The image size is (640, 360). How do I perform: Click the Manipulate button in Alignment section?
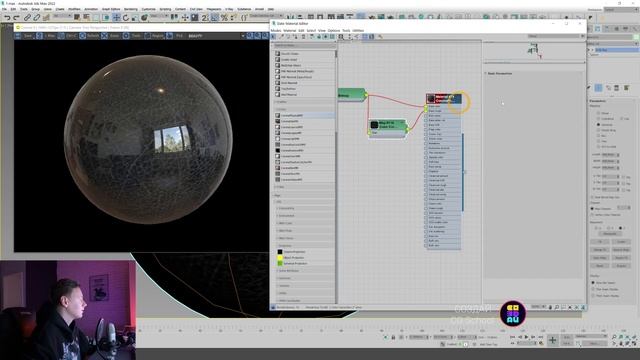tap(610, 234)
